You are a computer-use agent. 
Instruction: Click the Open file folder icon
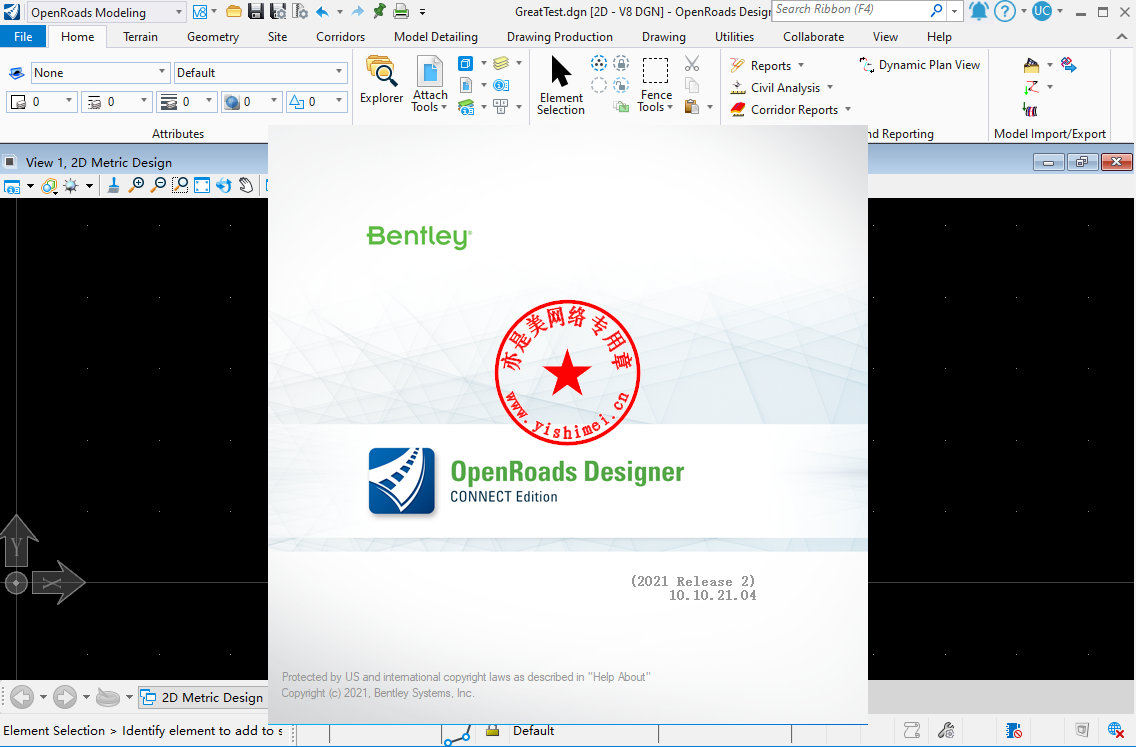coord(233,12)
